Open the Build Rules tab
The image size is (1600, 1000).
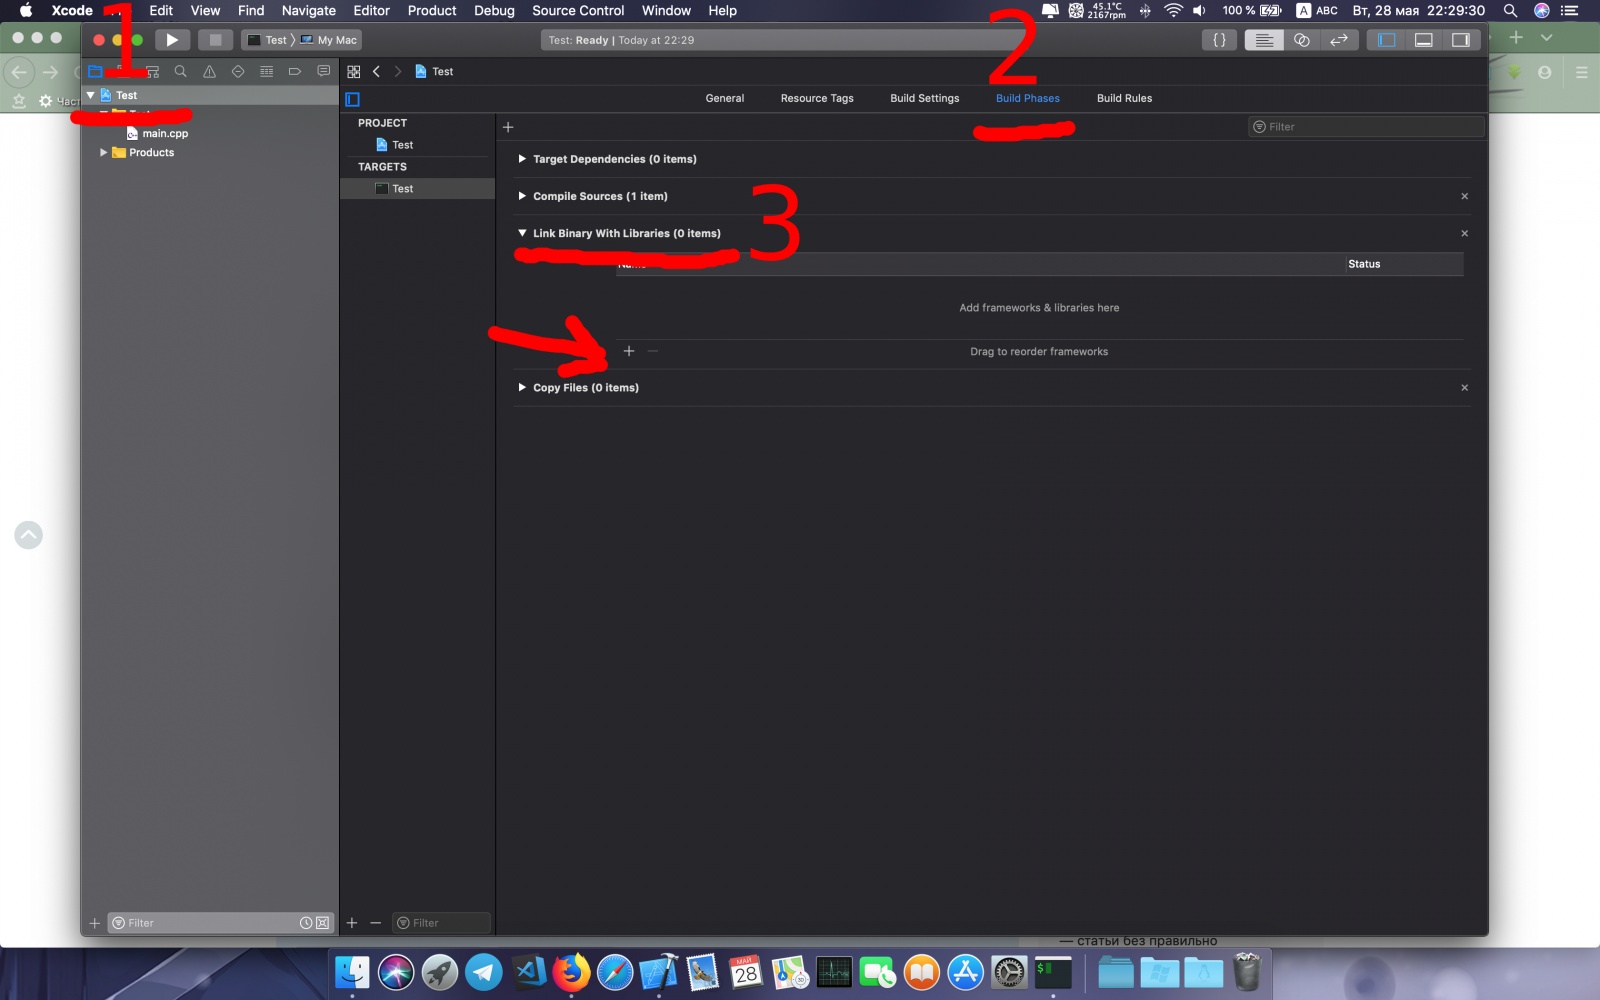pos(1125,99)
